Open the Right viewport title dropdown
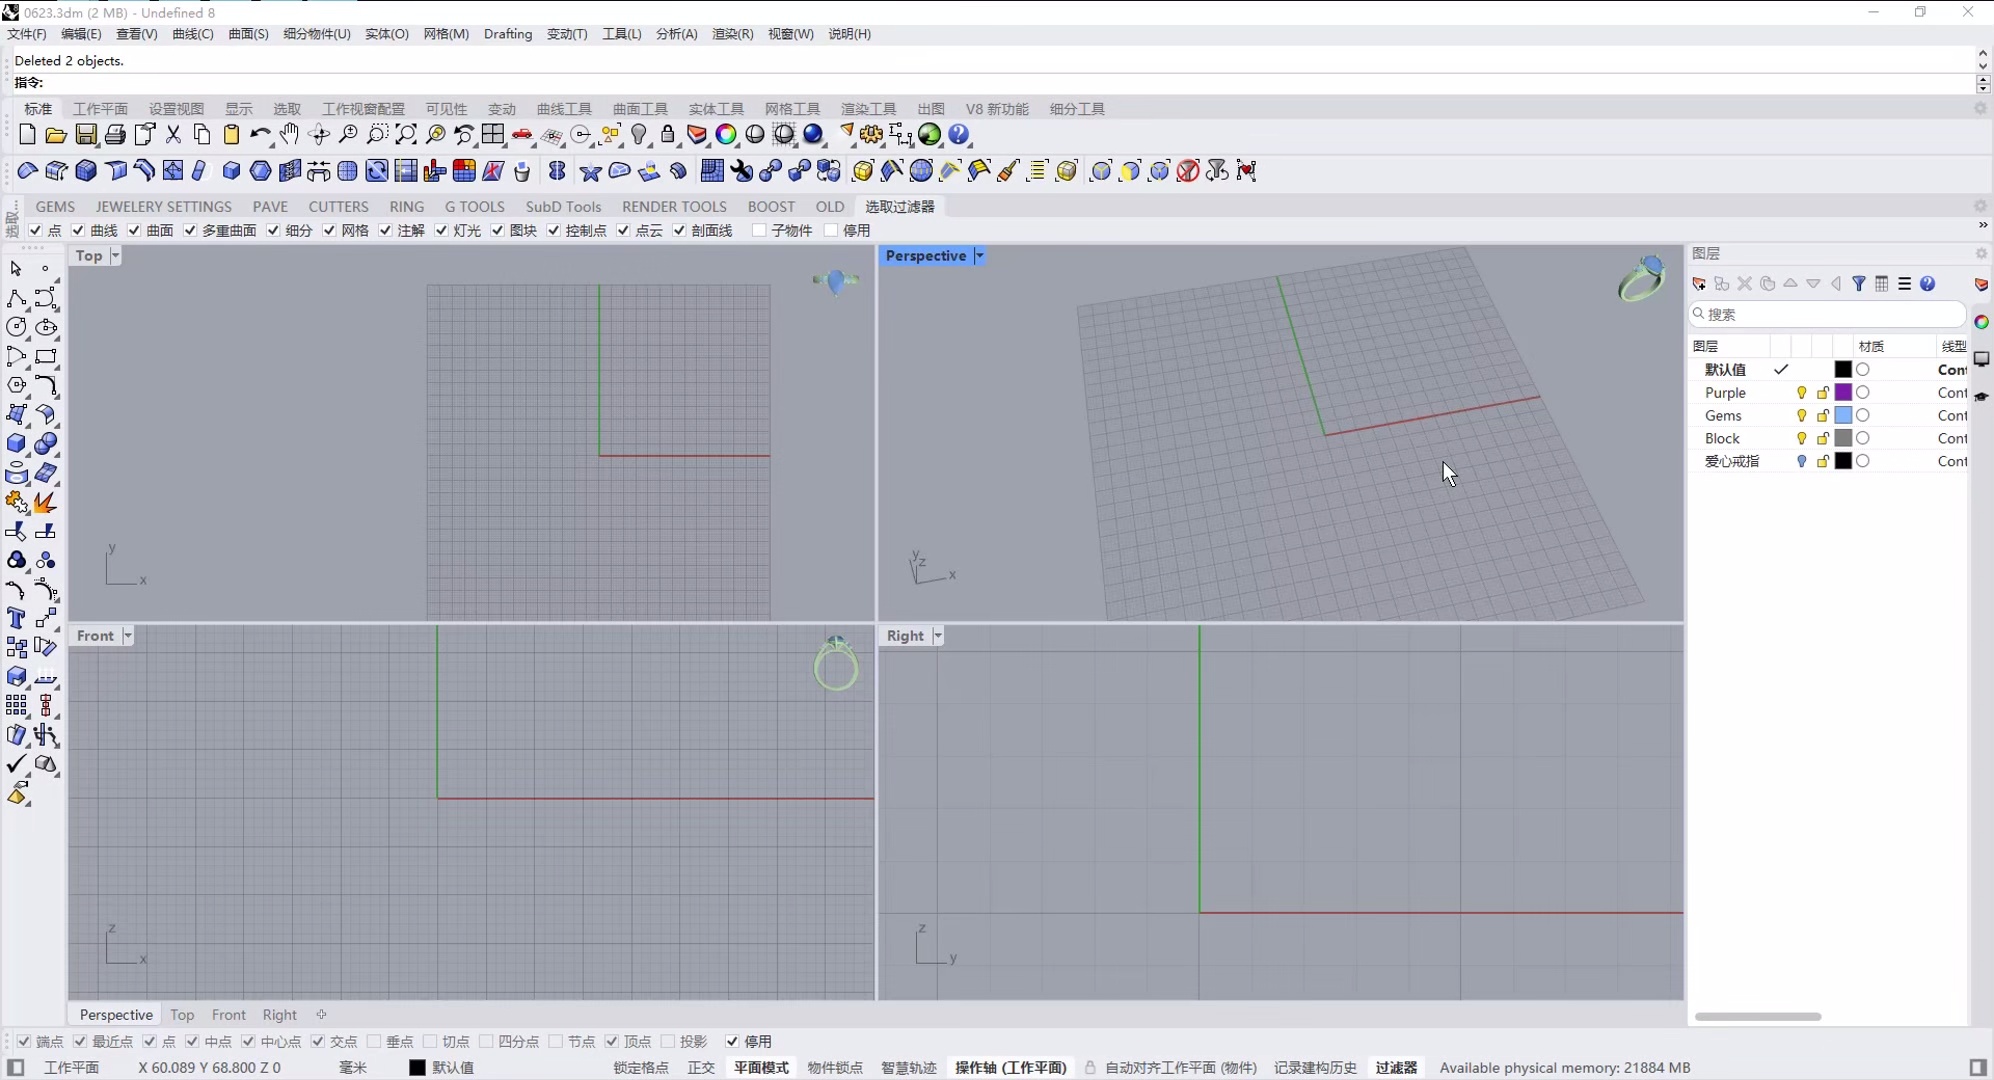The image size is (1994, 1080). click(x=938, y=635)
